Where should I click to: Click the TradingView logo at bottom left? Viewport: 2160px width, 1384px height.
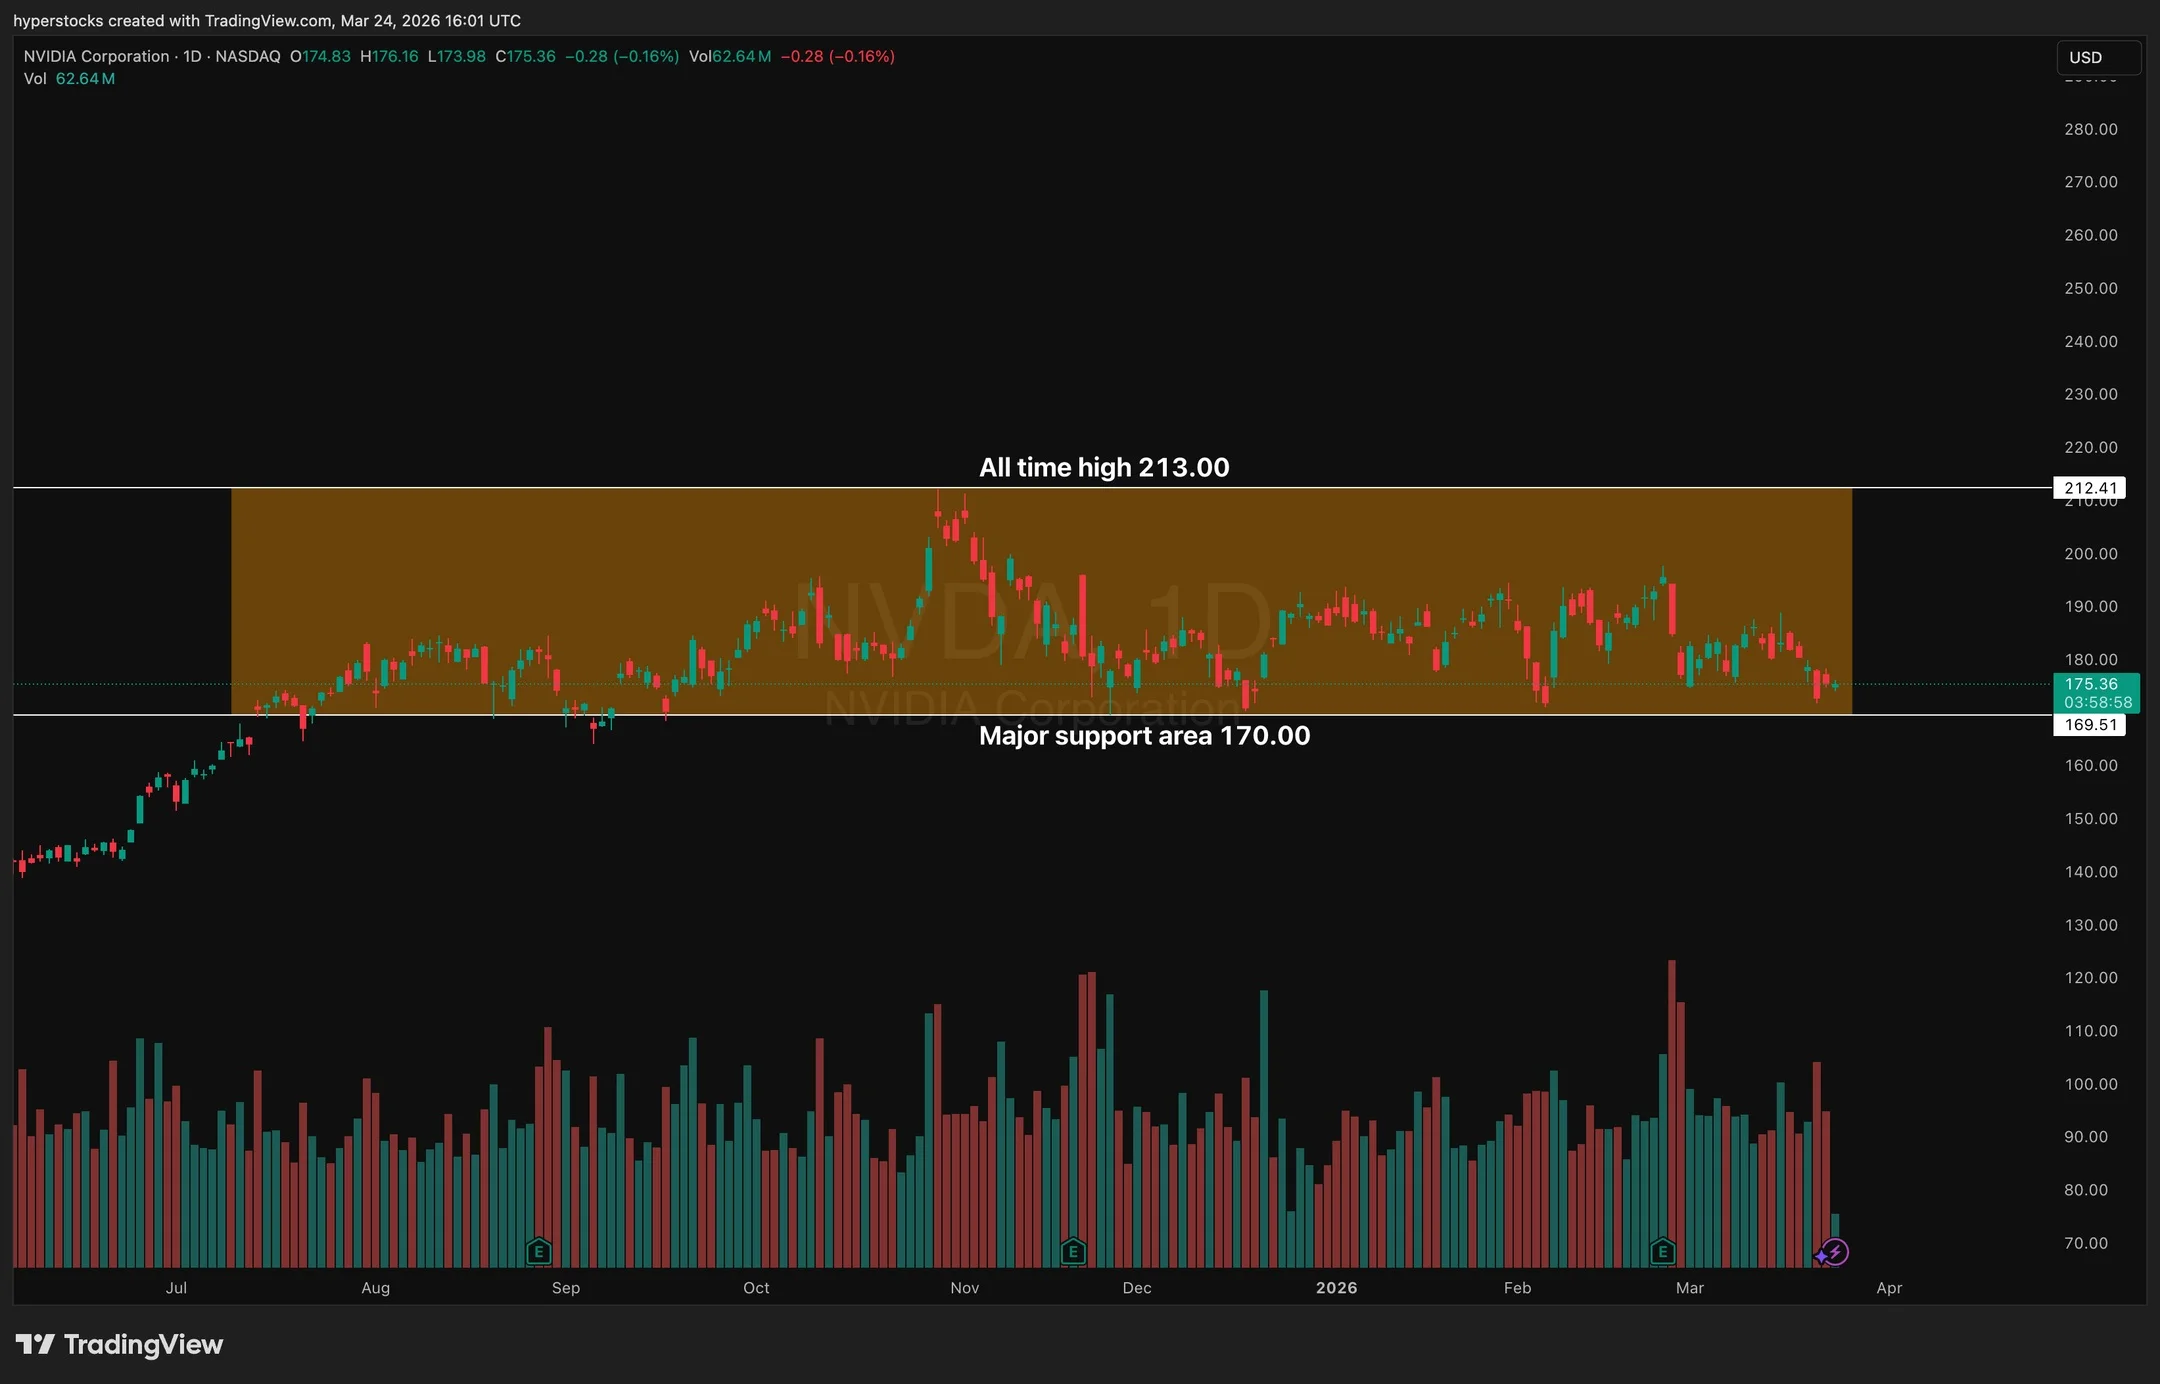coord(119,1344)
